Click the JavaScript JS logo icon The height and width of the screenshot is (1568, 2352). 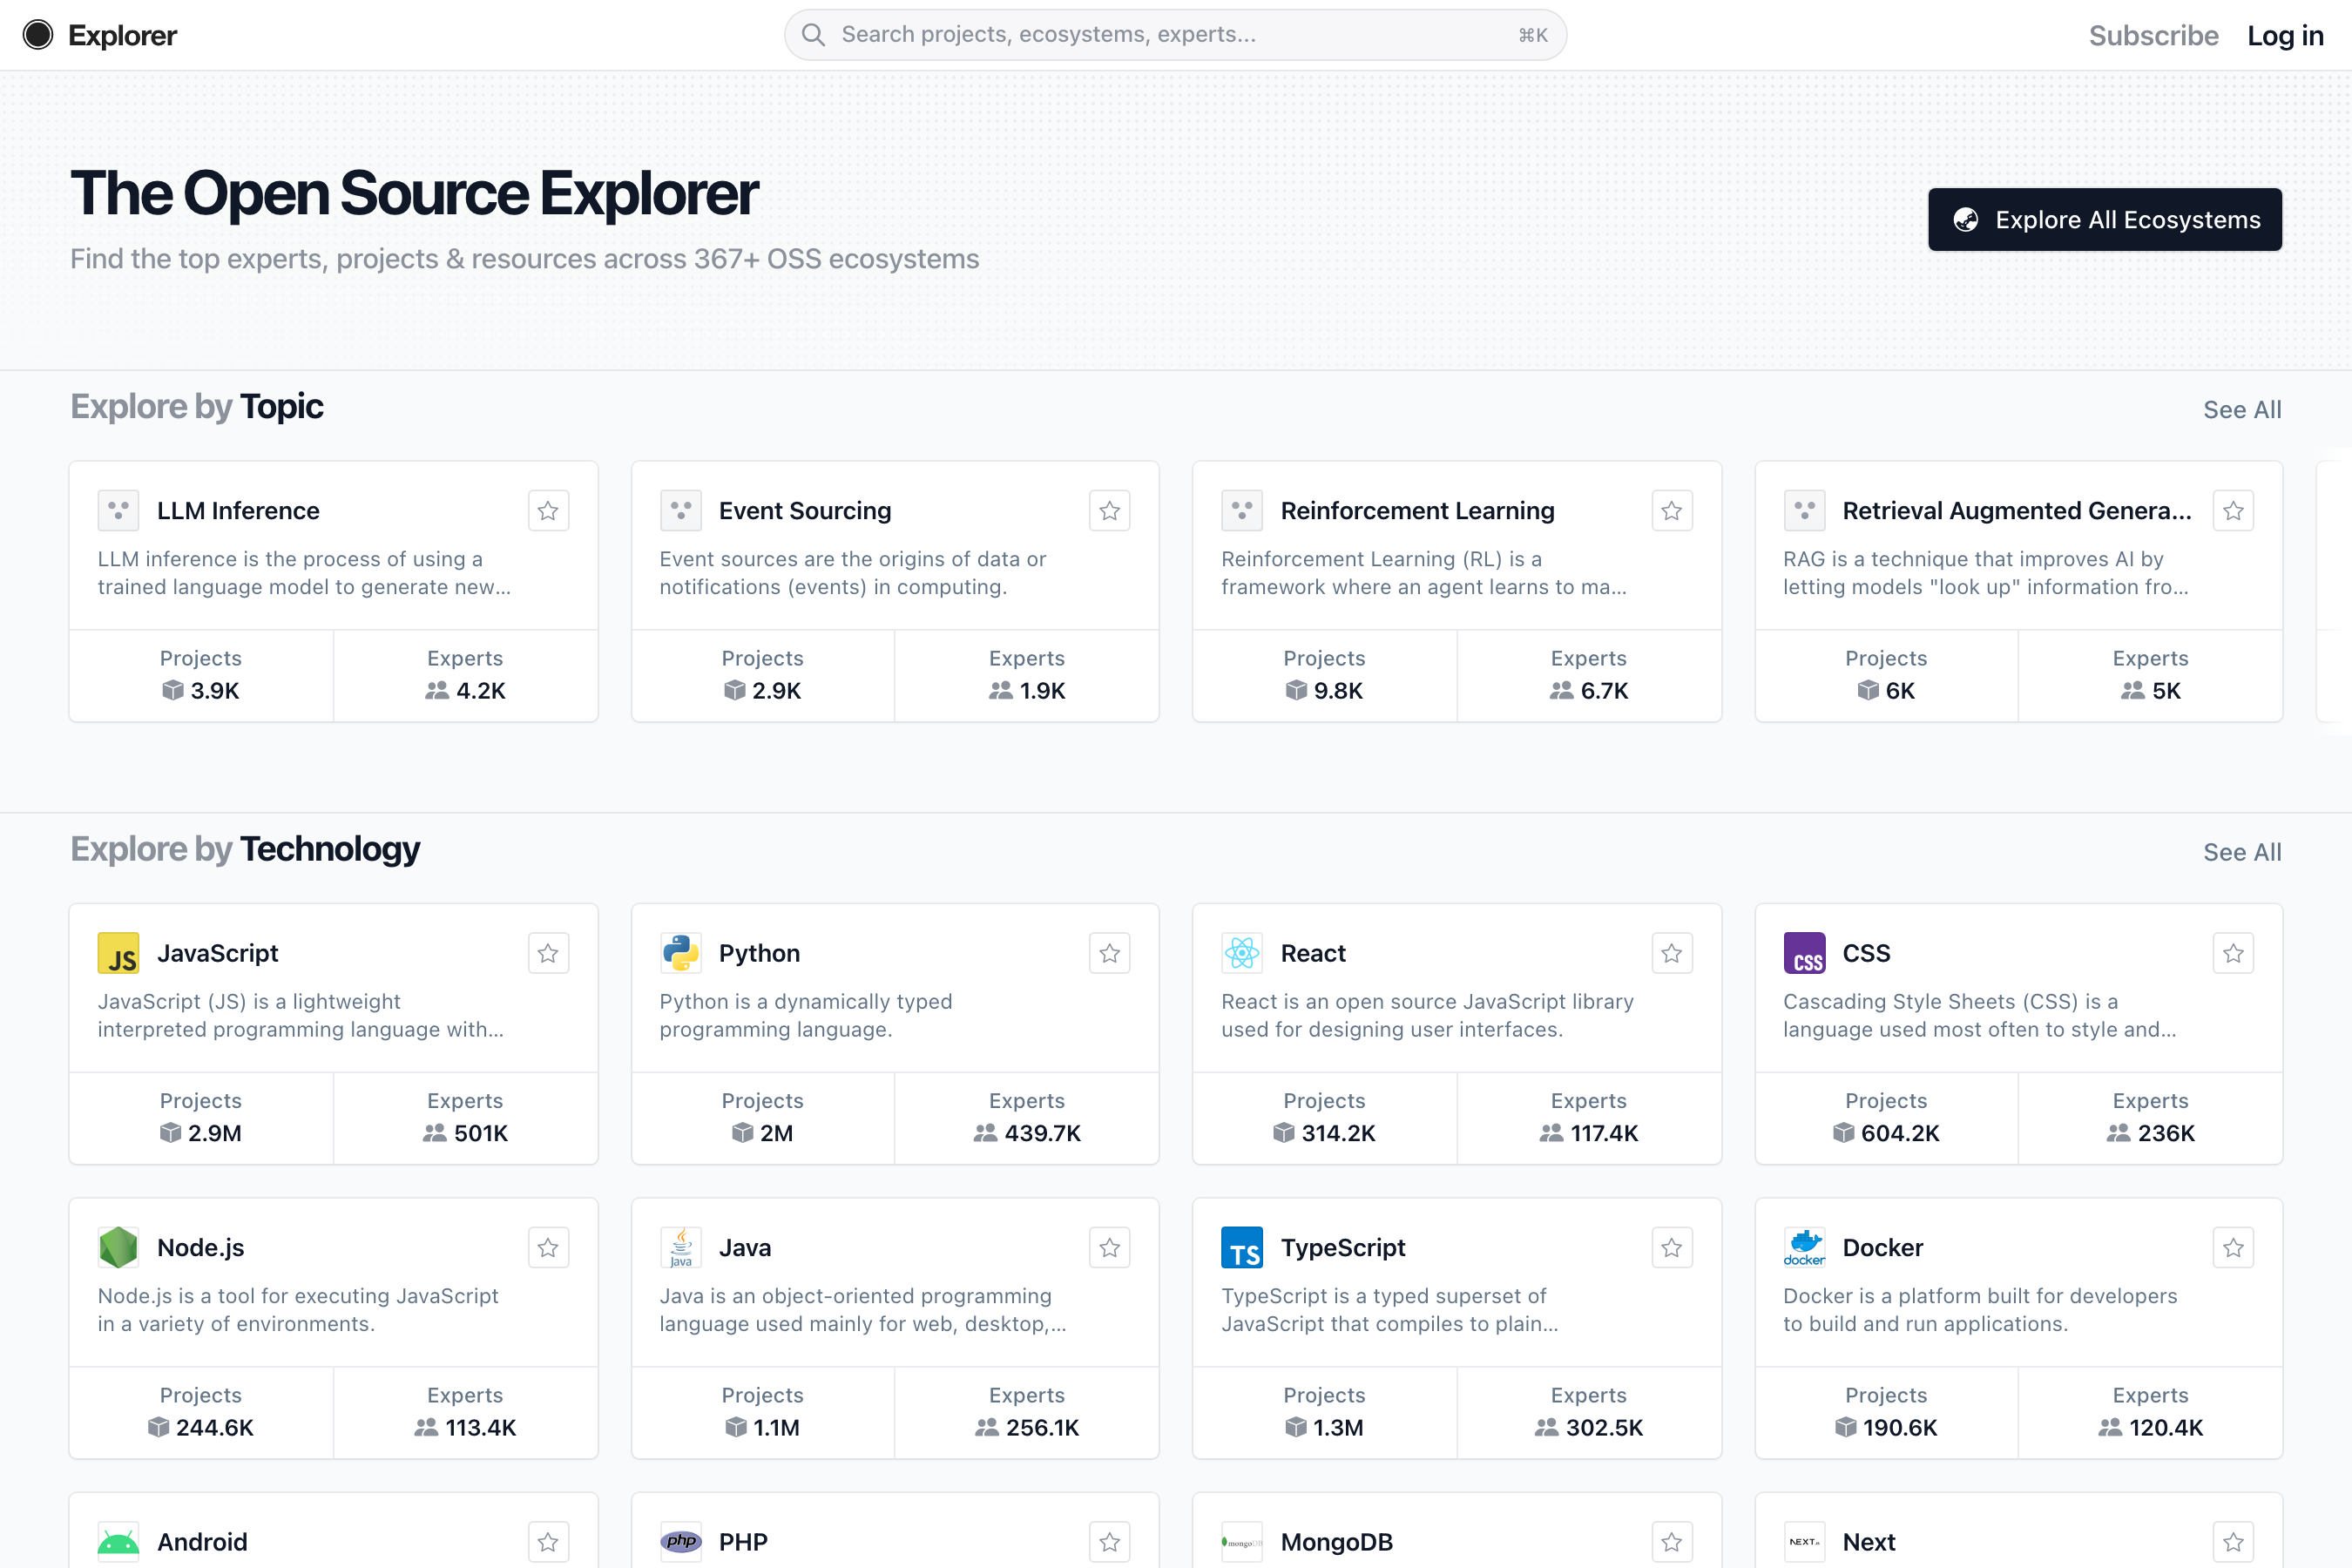coord(118,953)
